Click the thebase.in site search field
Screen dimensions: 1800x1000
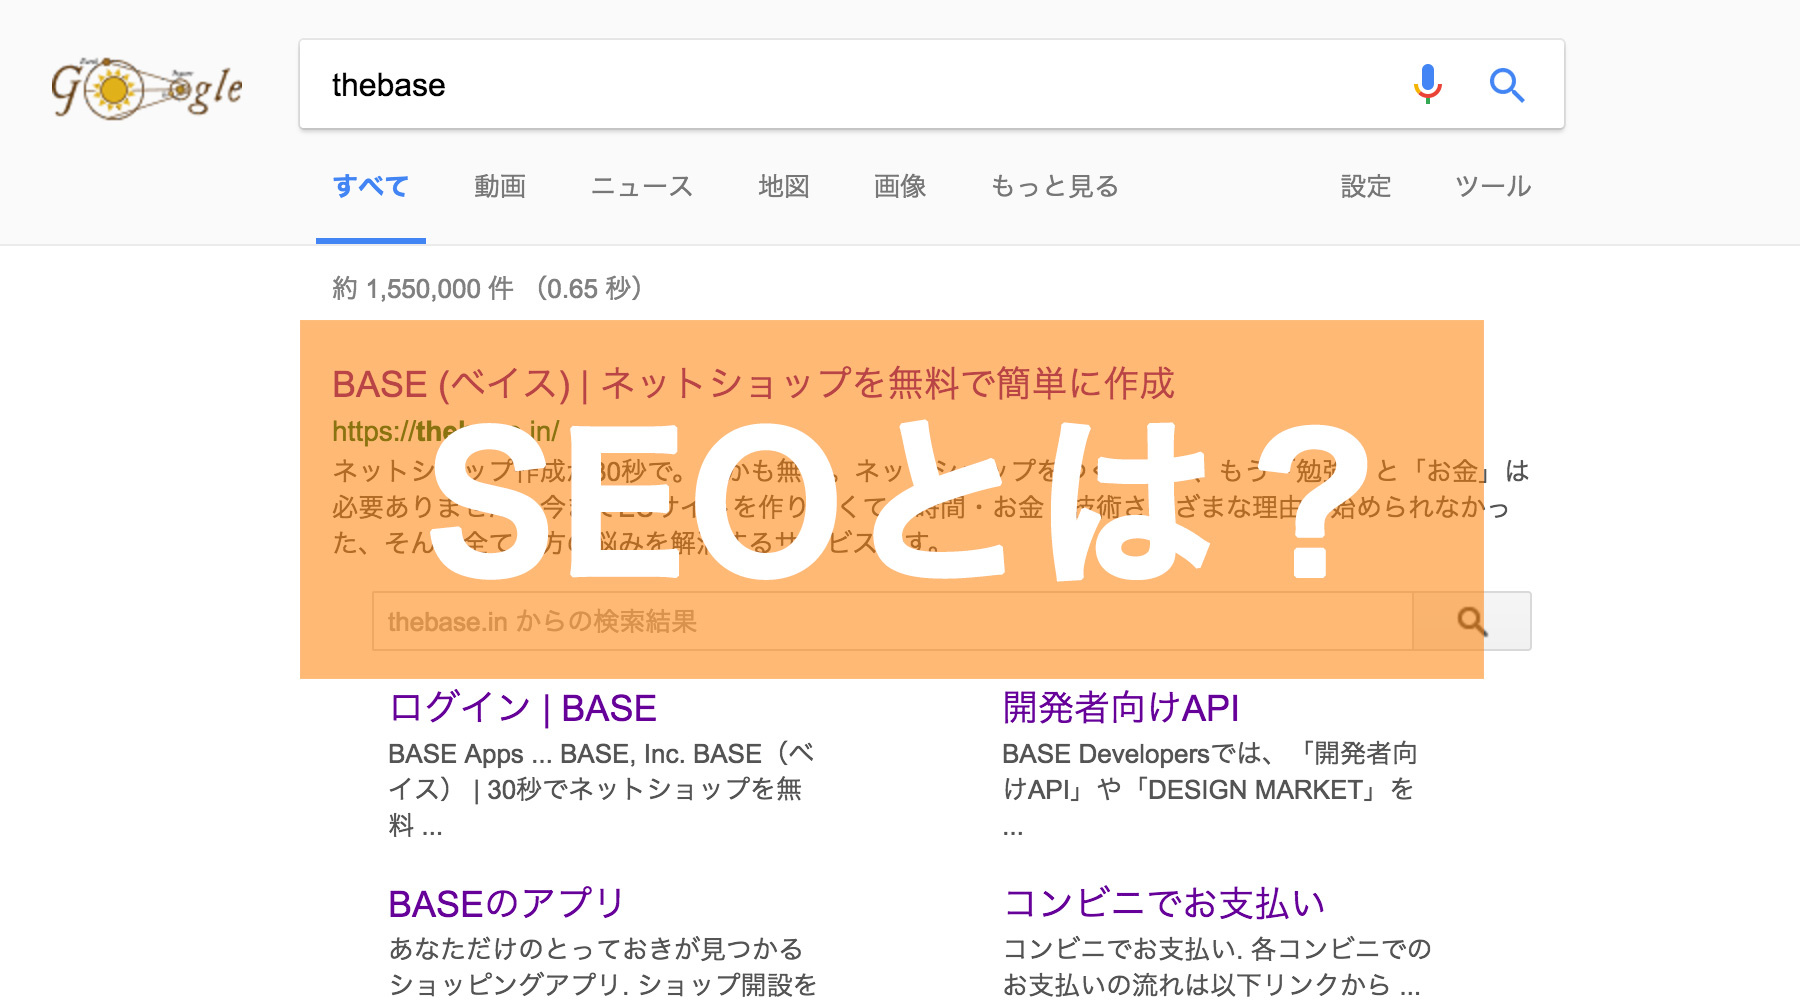click(x=893, y=621)
